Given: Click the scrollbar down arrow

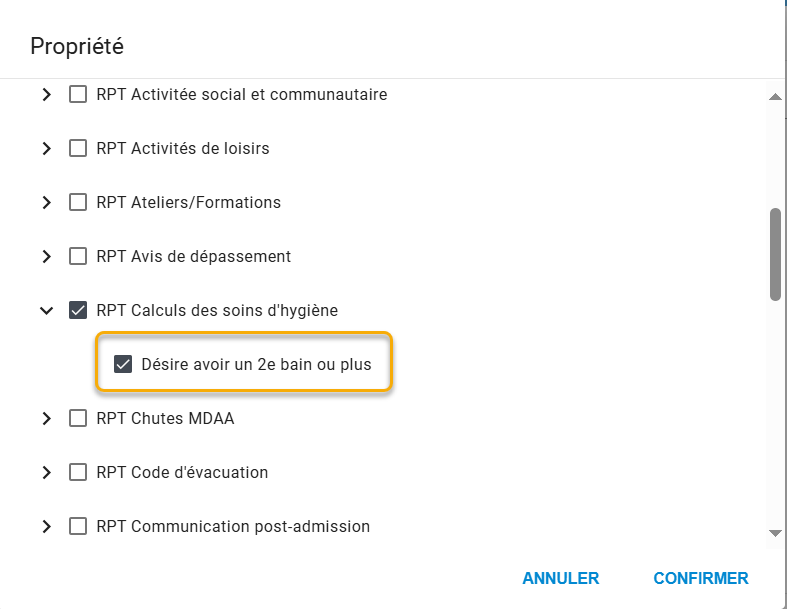Looking at the screenshot, I should coord(774,533).
